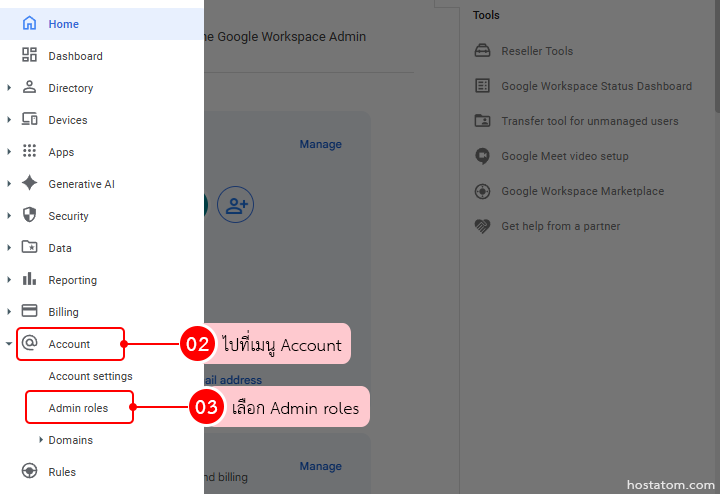The width and height of the screenshot is (720, 494).
Task: Click the Apps dot-grid icon
Action: (29, 151)
